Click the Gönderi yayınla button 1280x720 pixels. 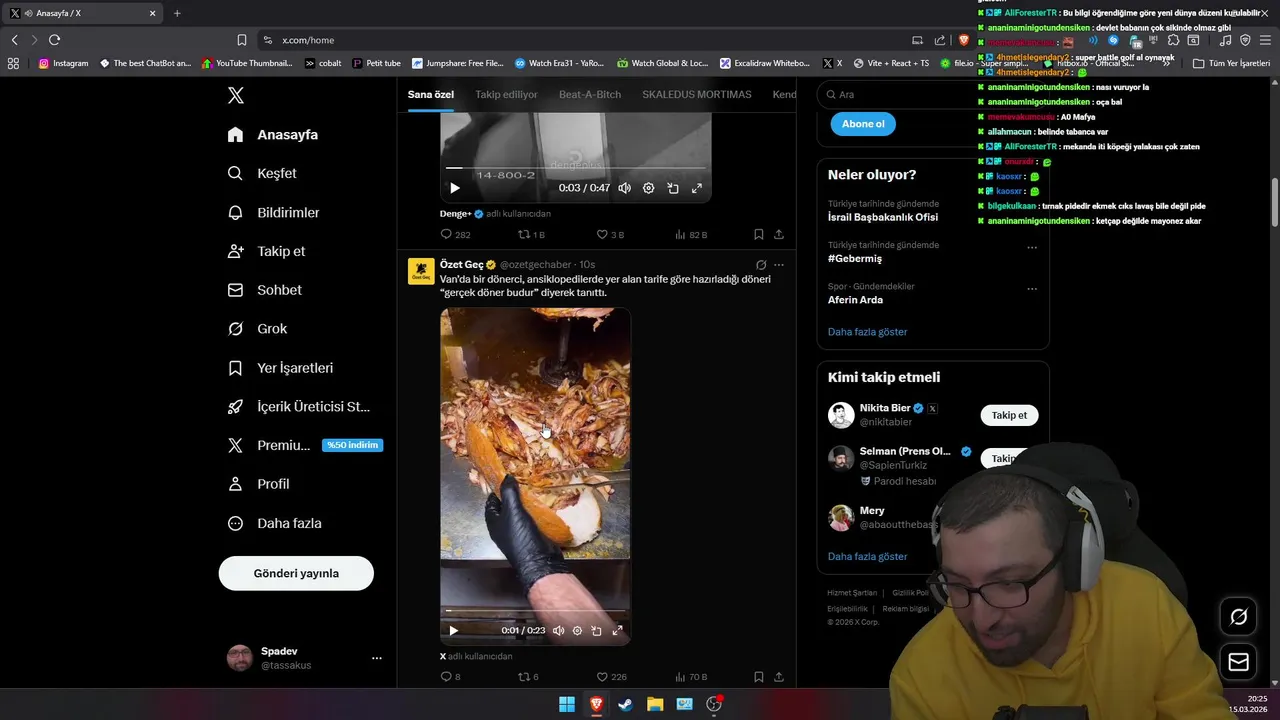[x=296, y=573]
